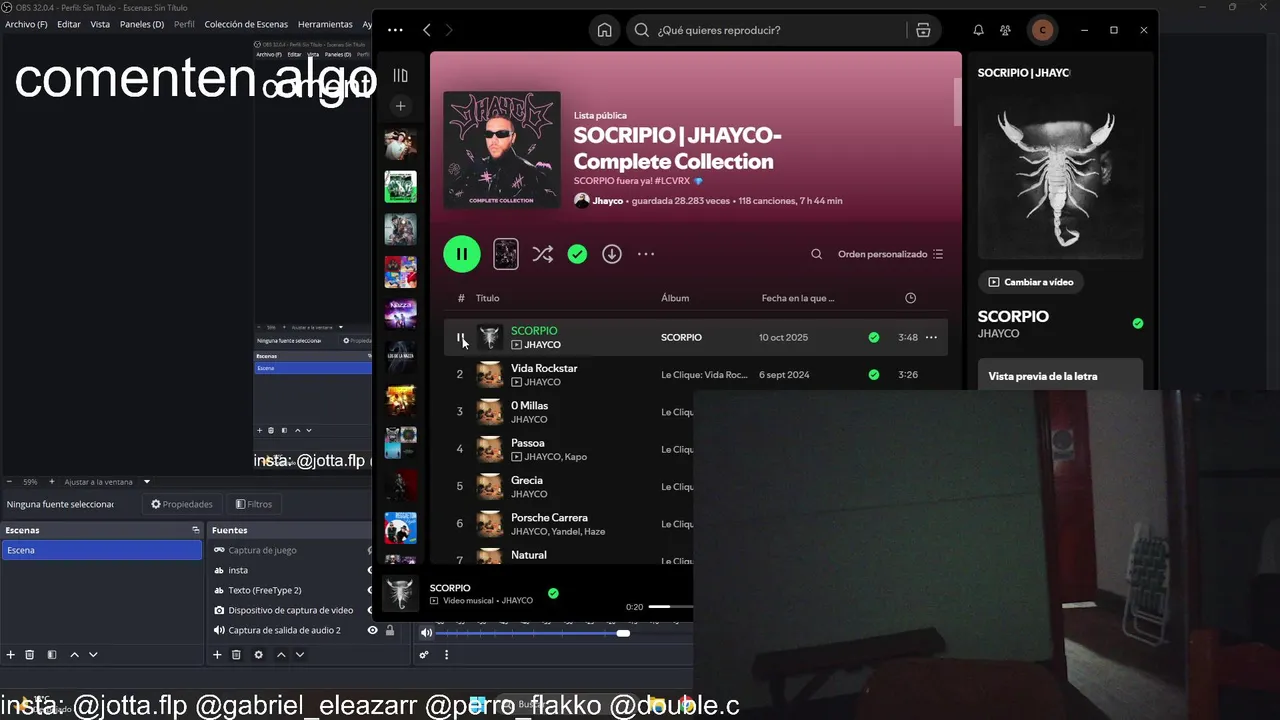Toggle saved check in right SCORPIO panel
The image size is (1280, 720).
point(1137,323)
